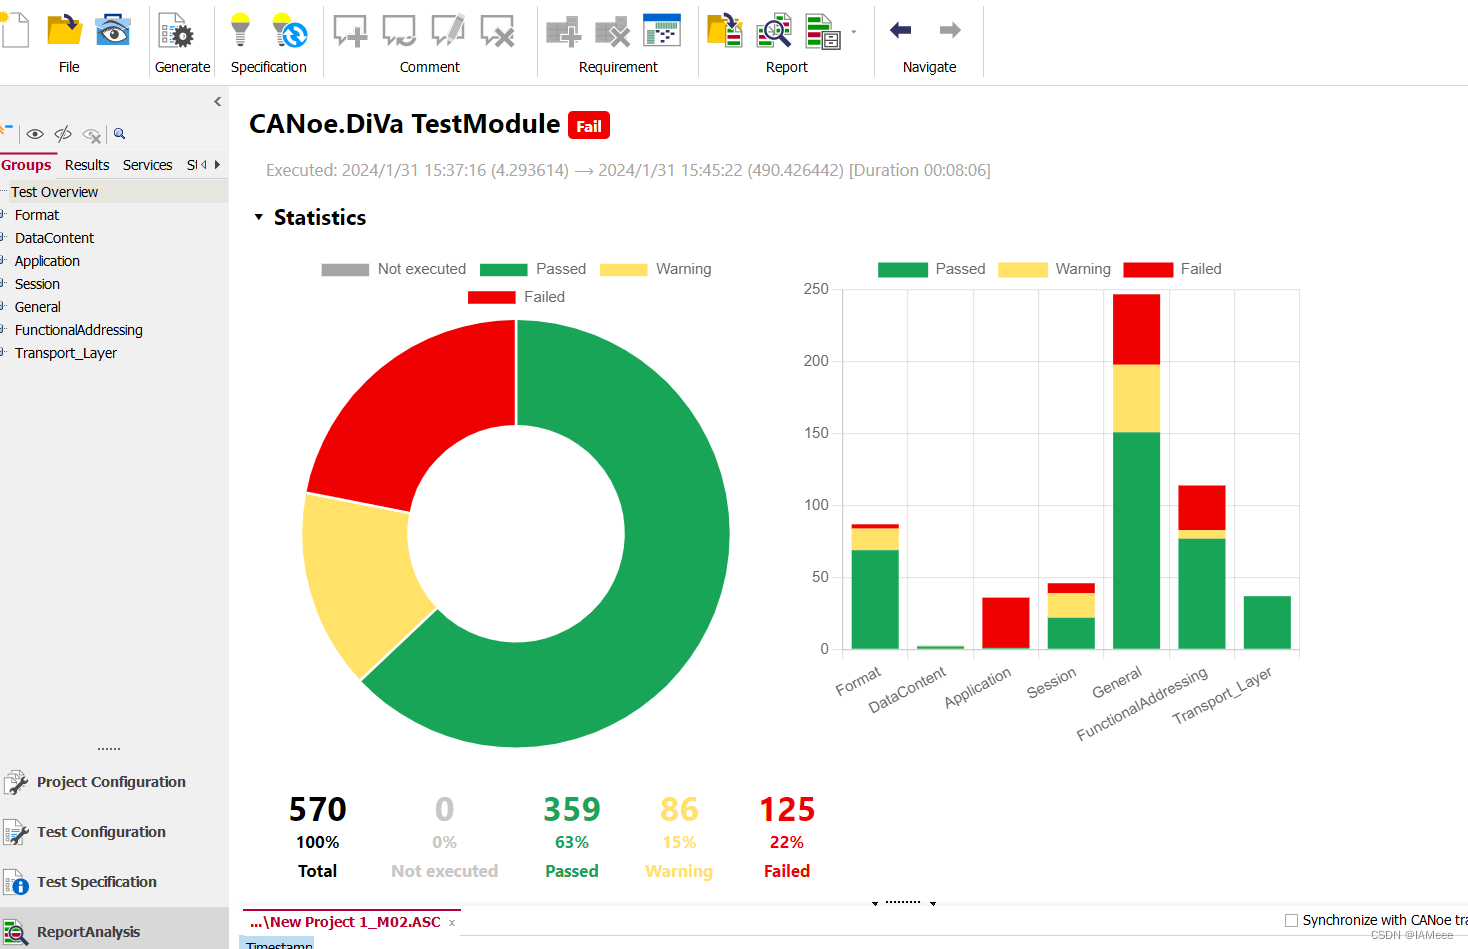
Task: Click the green Transport_Layer bar in chart
Action: point(1267,622)
